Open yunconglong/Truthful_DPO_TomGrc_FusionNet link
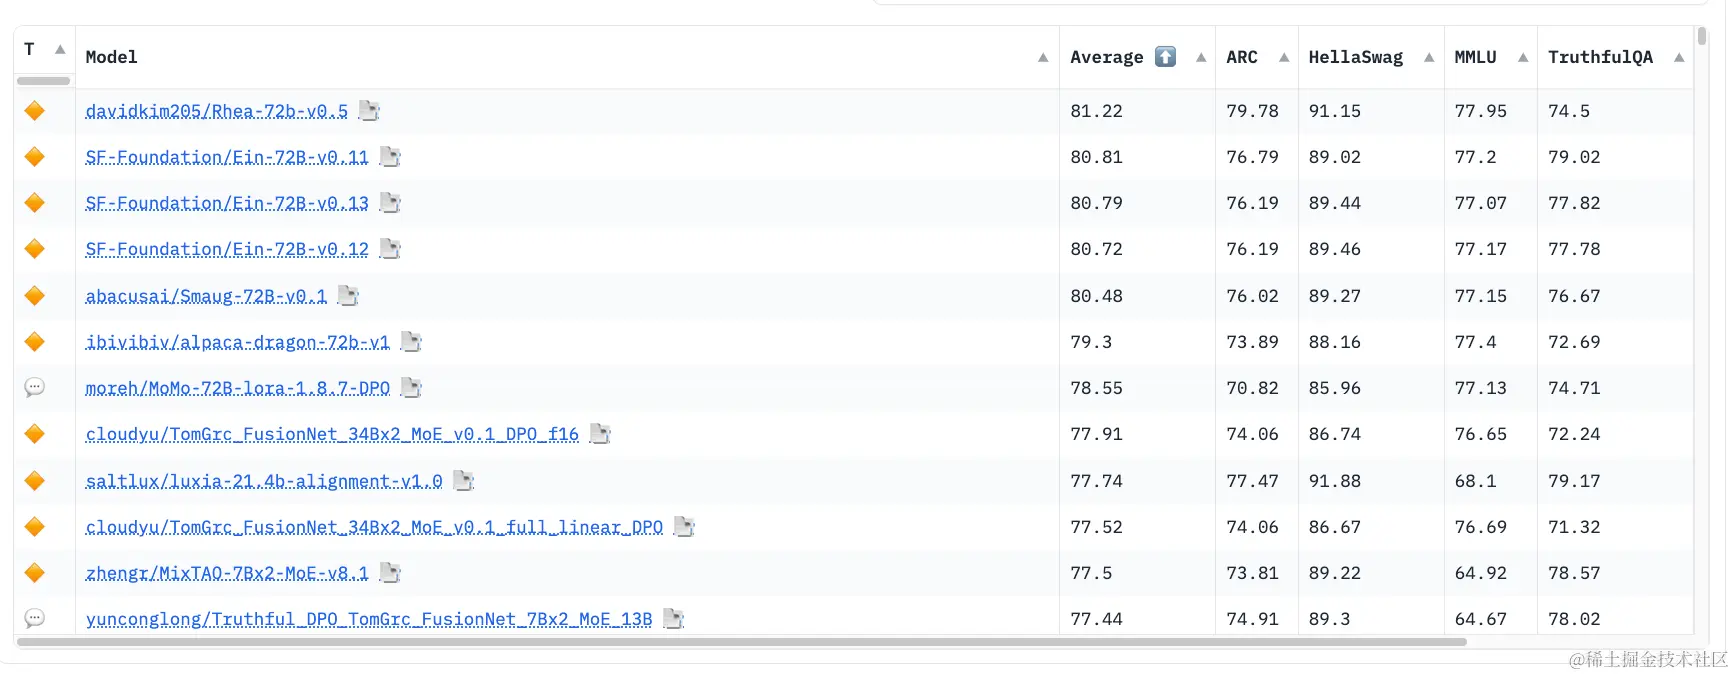This screenshot has width=1735, height=676. tap(369, 619)
